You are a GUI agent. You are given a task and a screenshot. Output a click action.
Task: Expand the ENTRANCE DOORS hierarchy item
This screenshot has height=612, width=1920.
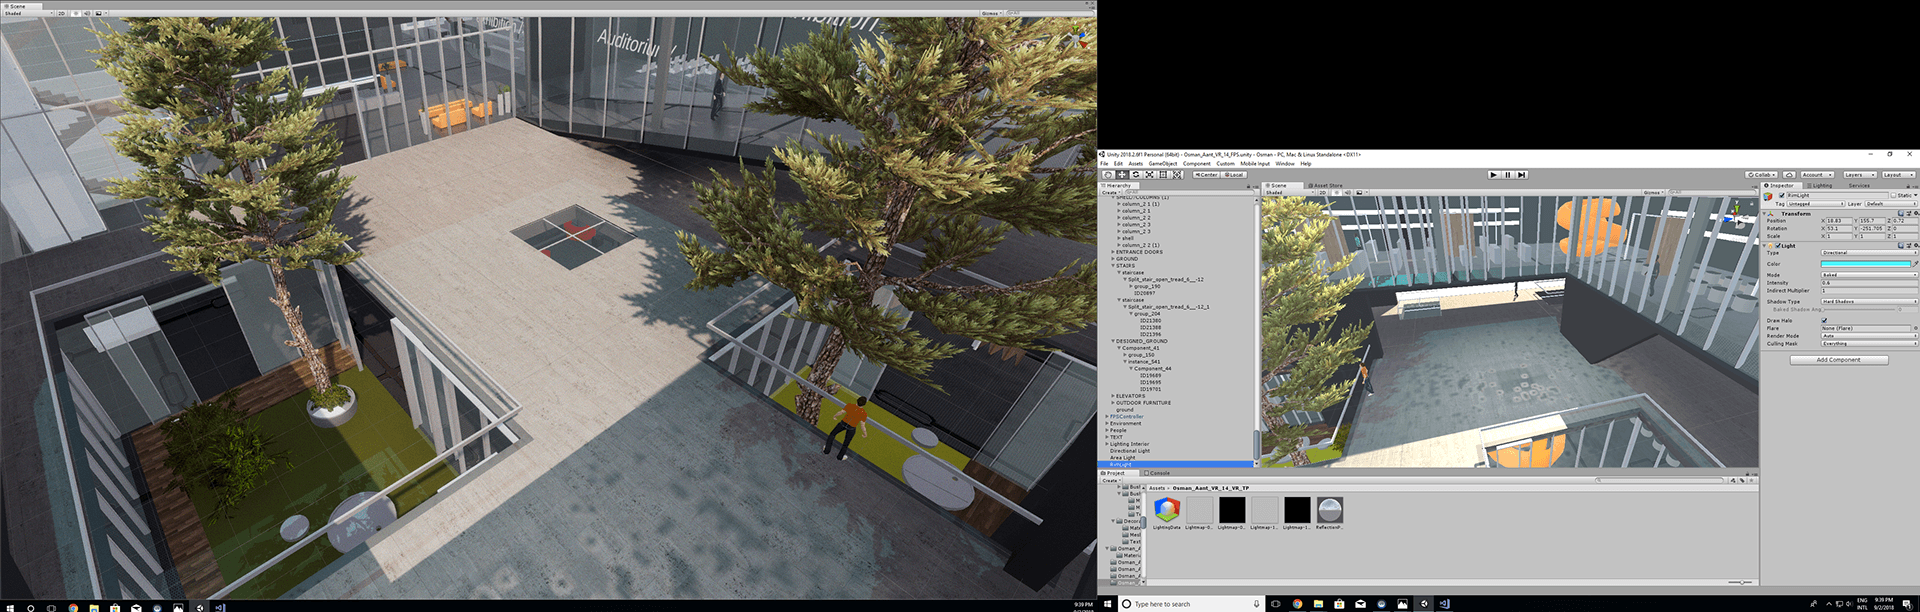pos(1113,252)
